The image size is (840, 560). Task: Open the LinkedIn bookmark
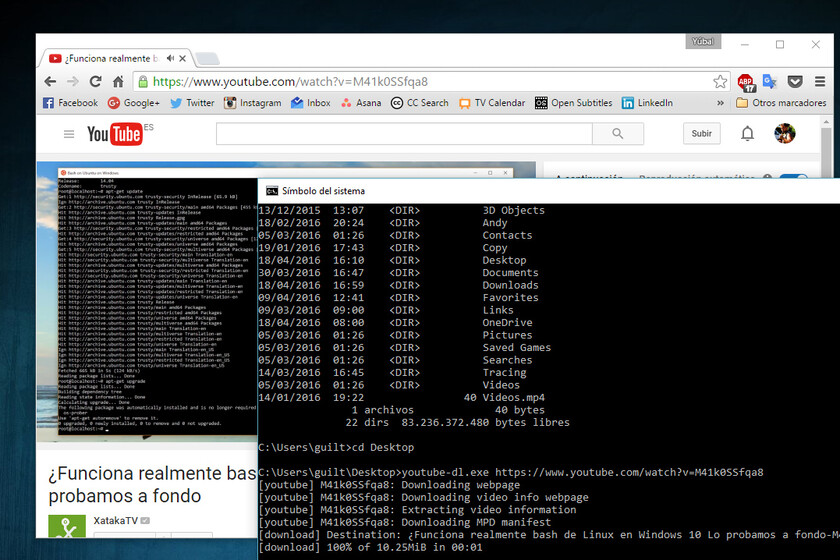647,103
